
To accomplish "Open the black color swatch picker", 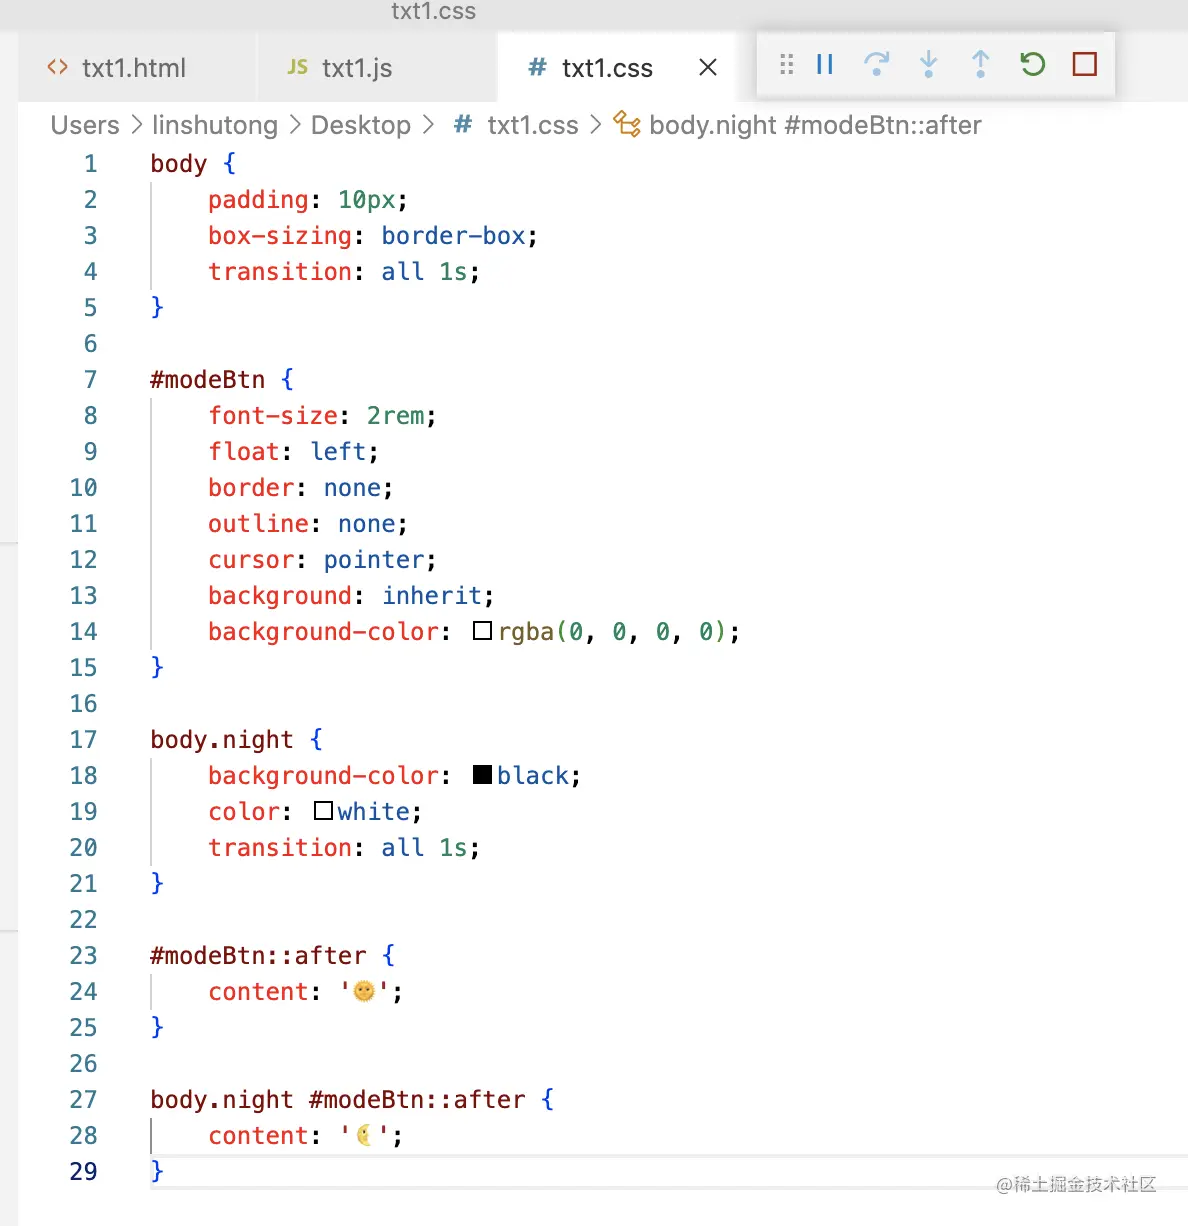I will point(482,775).
